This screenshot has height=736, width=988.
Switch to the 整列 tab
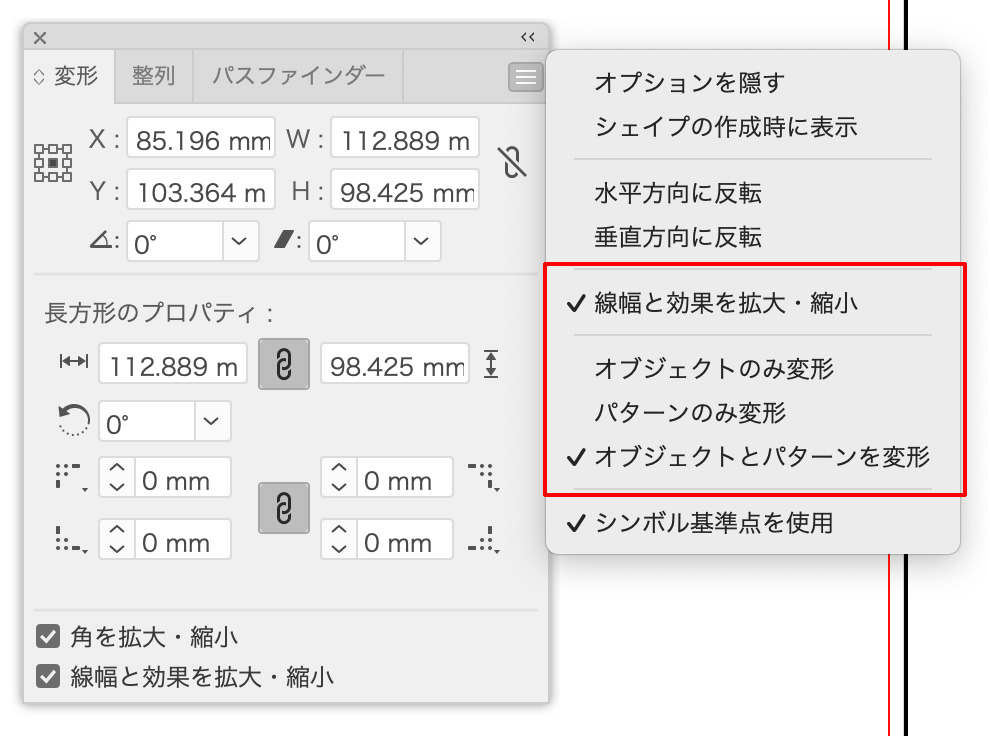pyautogui.click(x=153, y=75)
